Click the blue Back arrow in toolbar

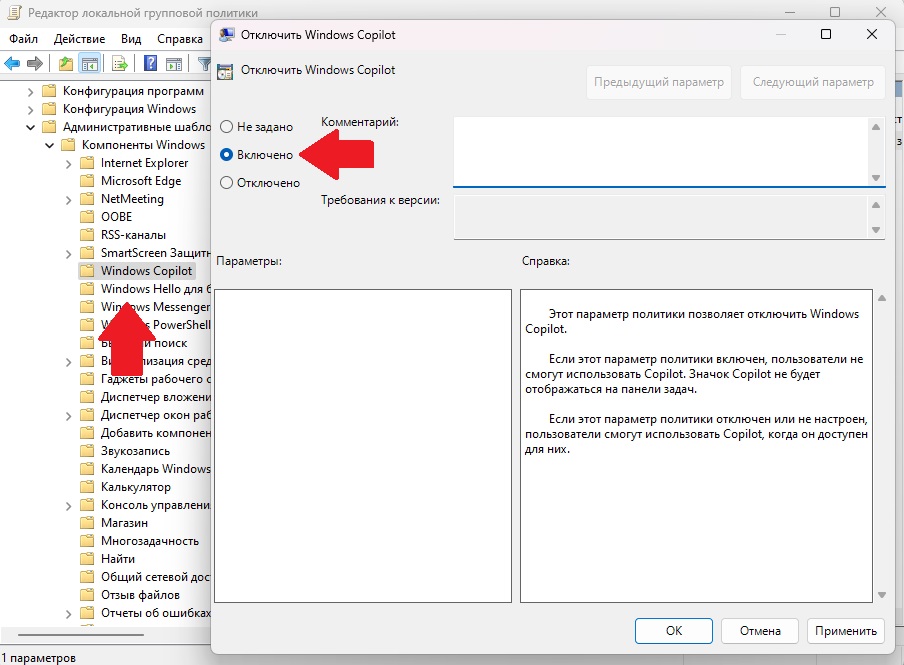[x=12, y=64]
